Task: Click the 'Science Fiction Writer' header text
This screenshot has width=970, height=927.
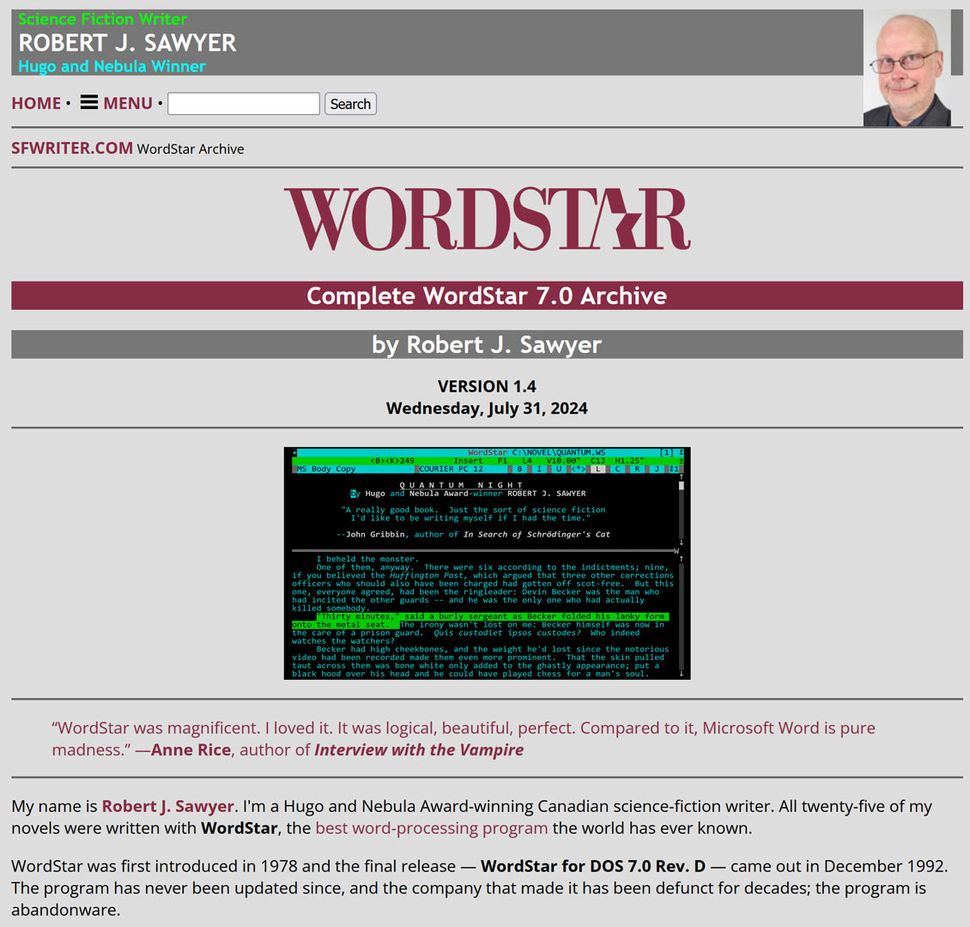Action: click(x=103, y=19)
